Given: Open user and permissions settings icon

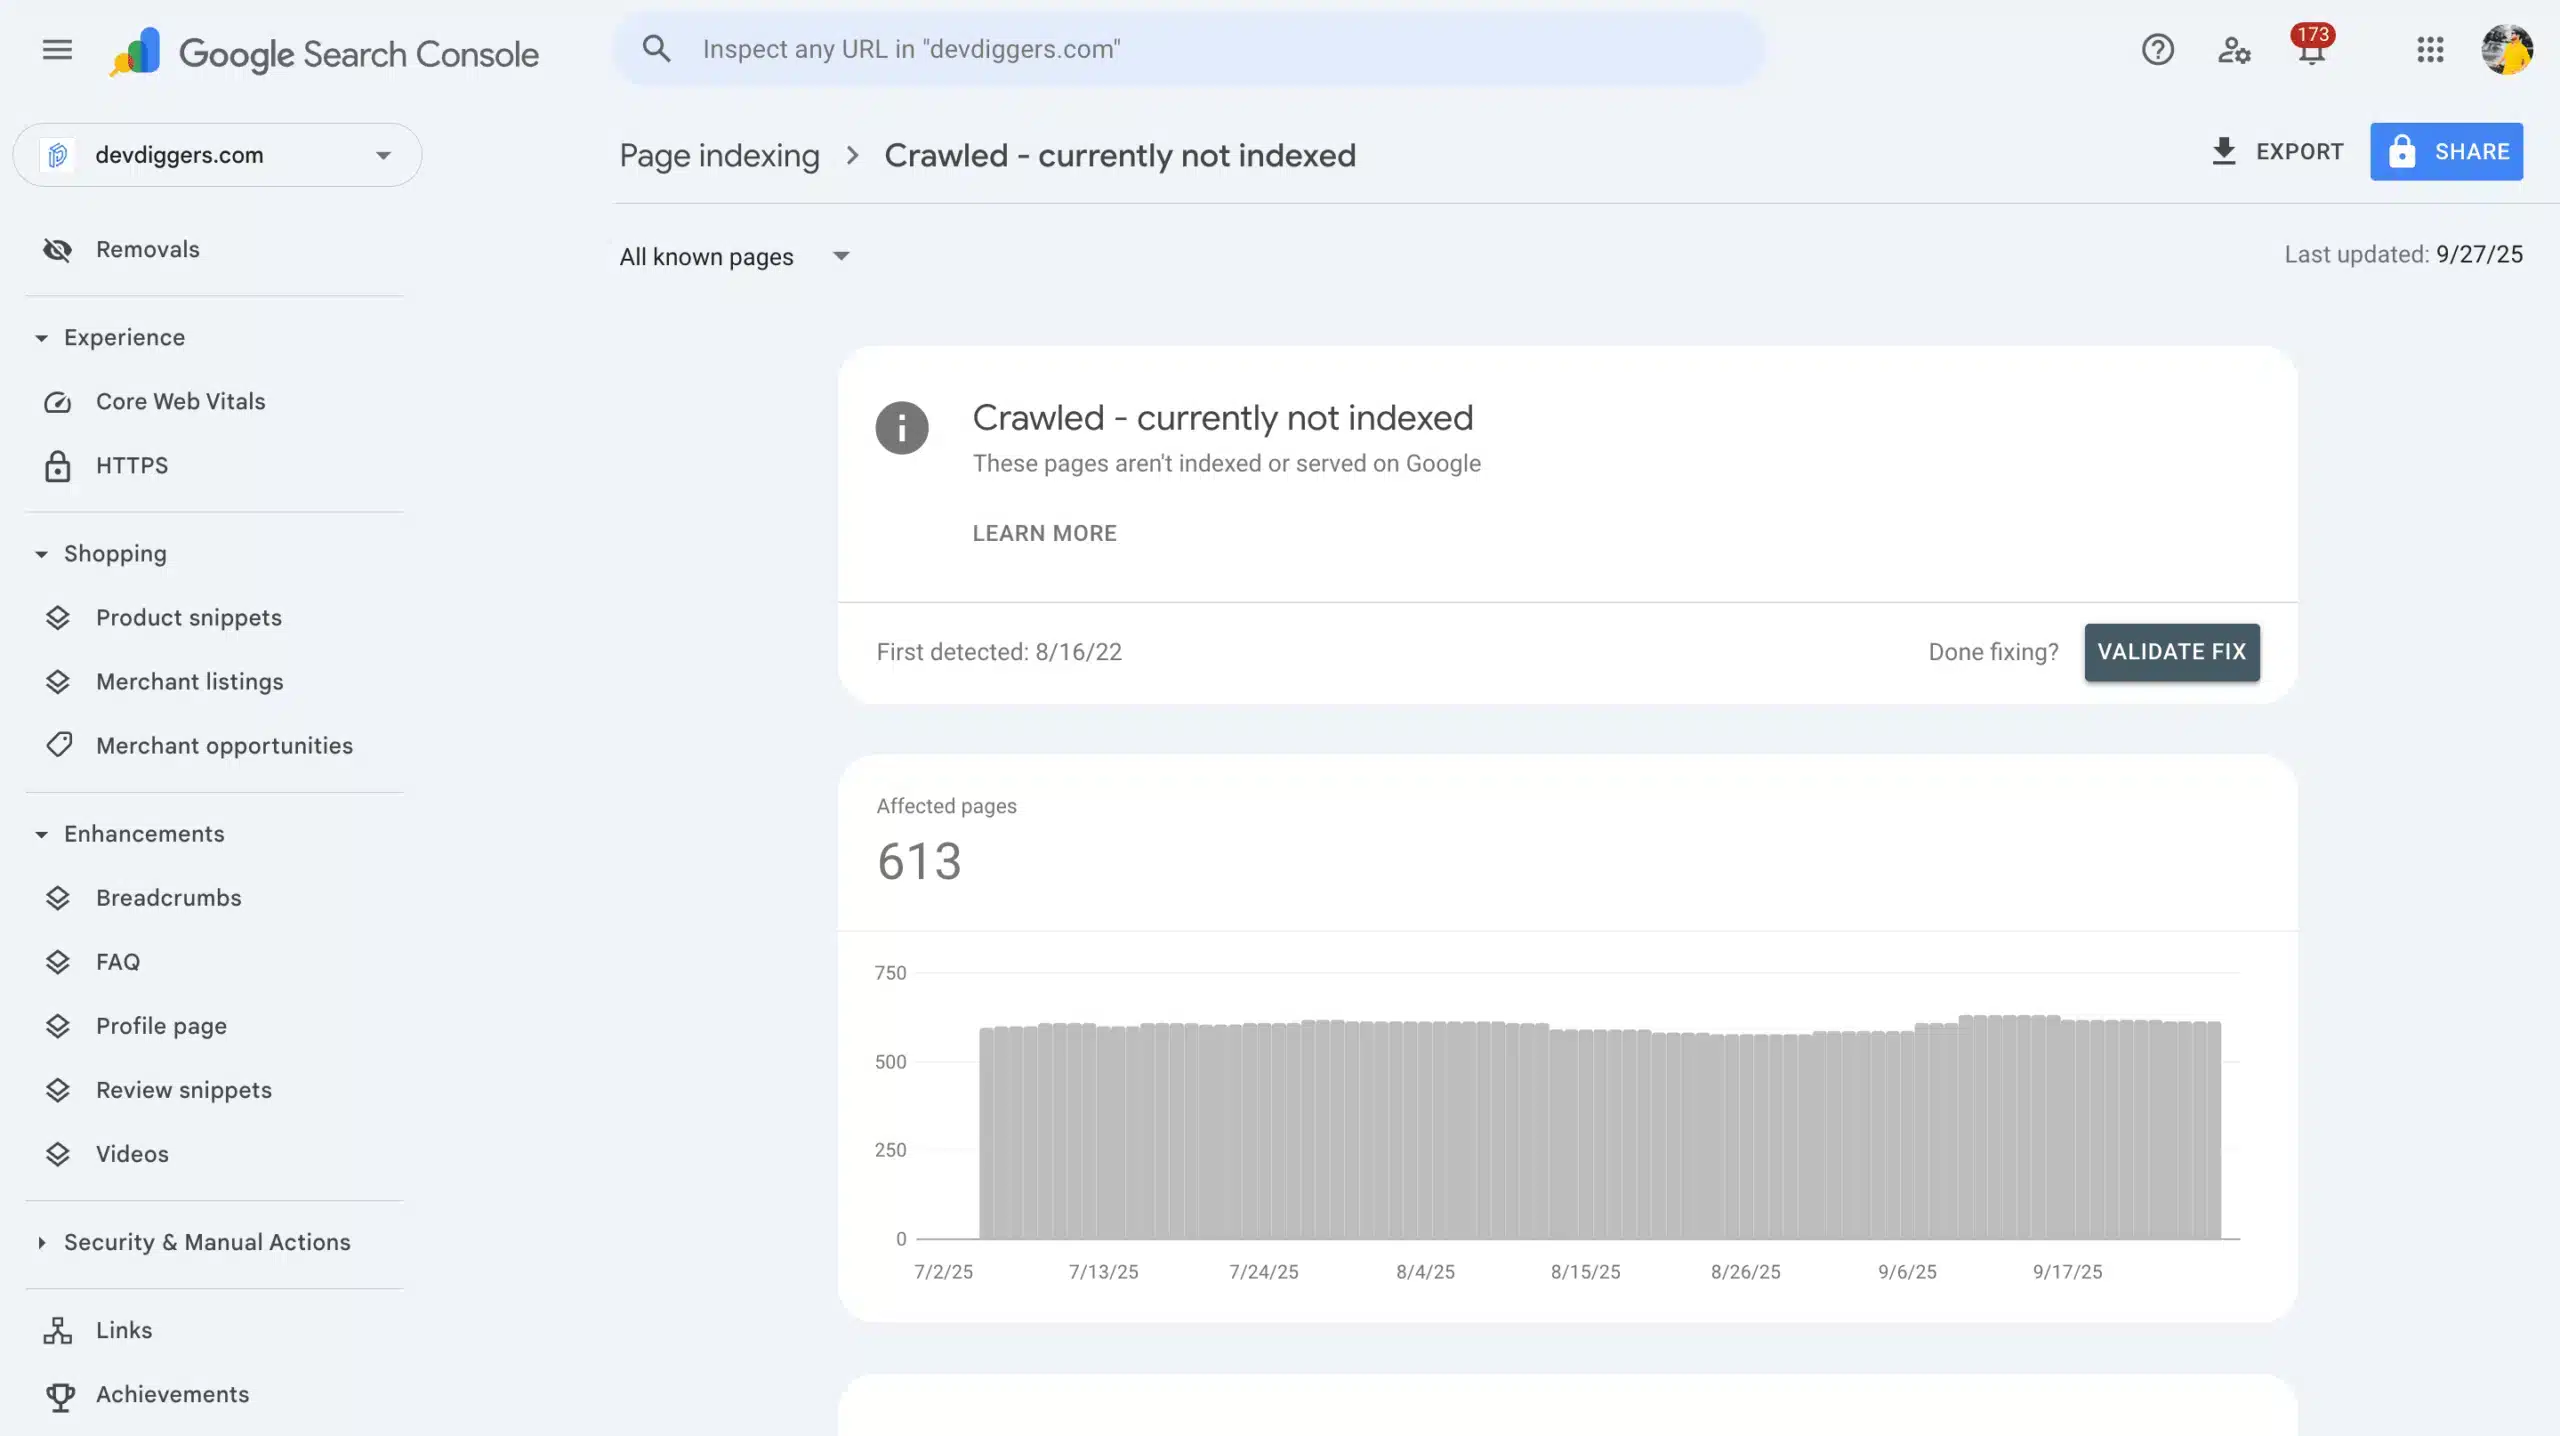Looking at the screenshot, I should (x=2233, y=50).
